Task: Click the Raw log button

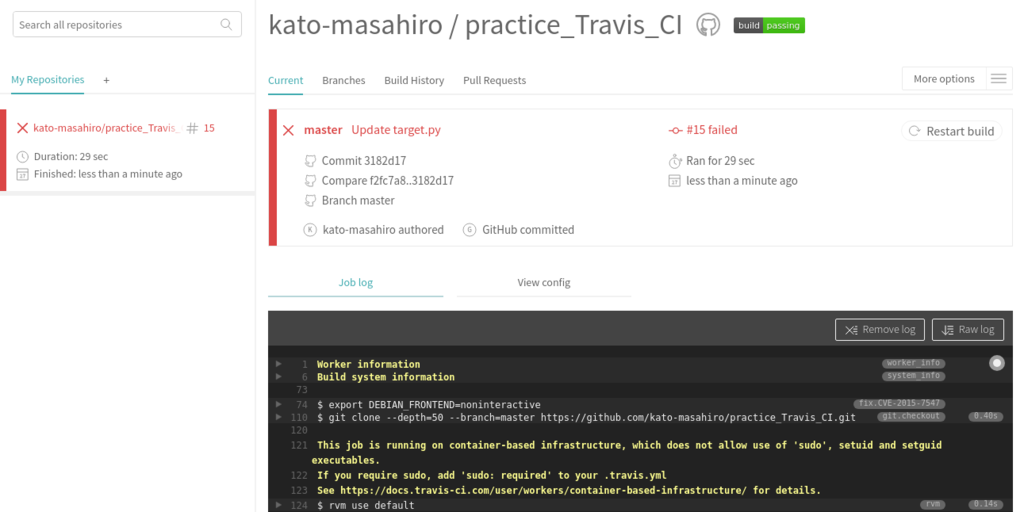Action: (968, 329)
